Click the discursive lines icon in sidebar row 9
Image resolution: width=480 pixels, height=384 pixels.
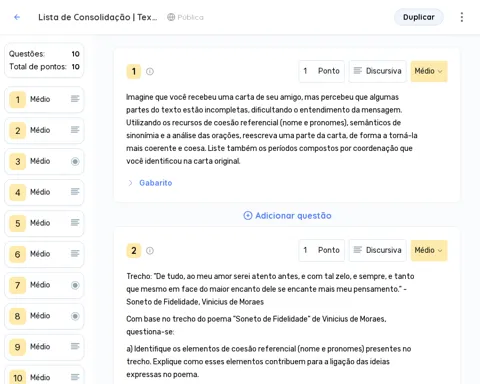point(75,346)
